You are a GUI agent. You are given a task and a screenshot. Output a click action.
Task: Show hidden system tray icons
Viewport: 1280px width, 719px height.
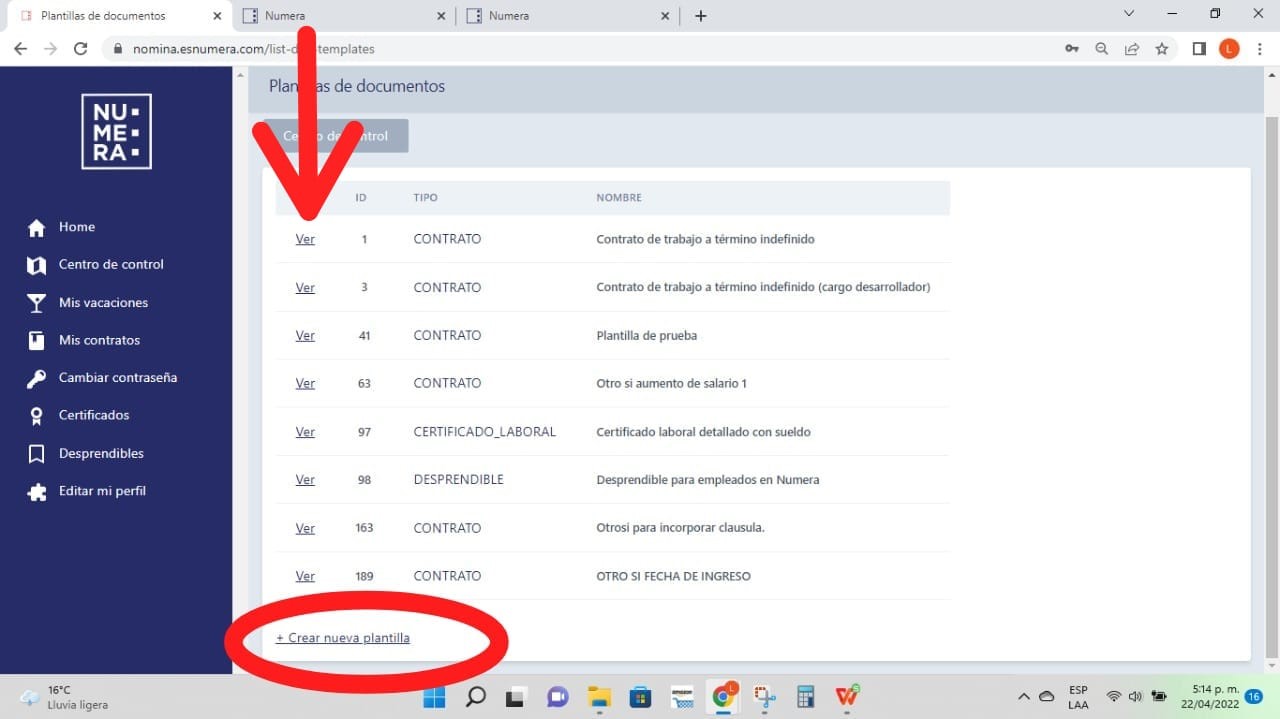point(1023,696)
